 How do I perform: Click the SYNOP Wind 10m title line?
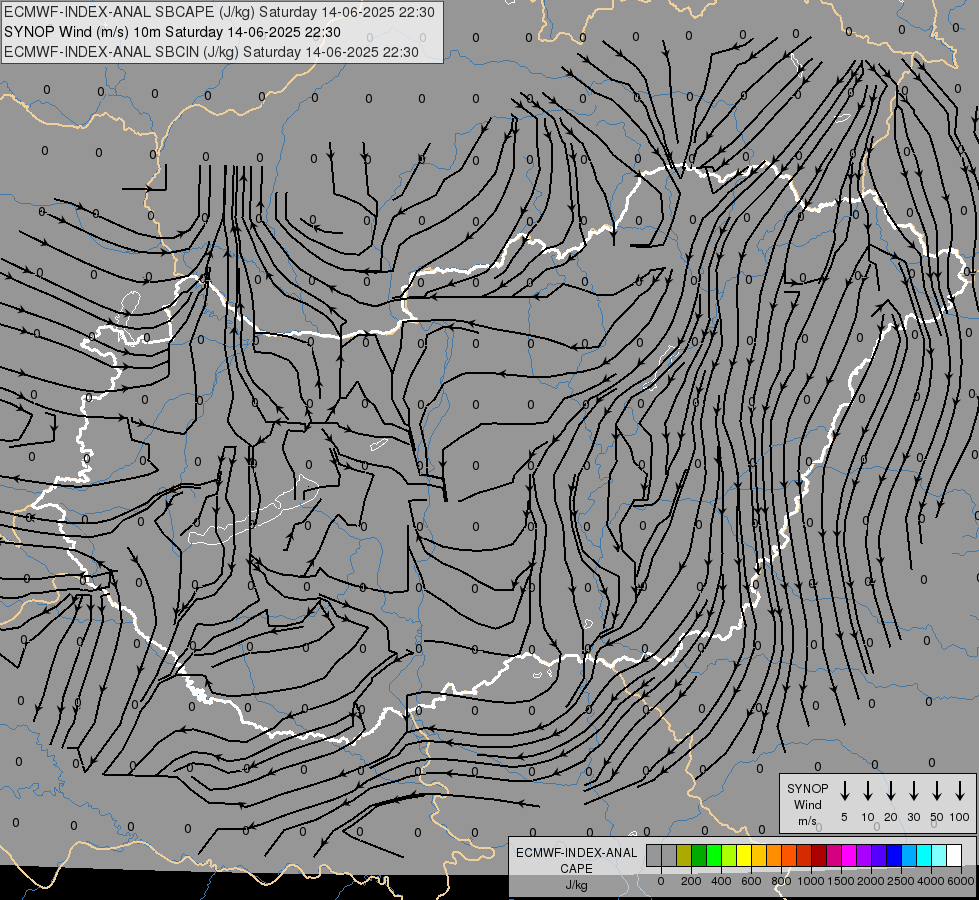click(172, 32)
